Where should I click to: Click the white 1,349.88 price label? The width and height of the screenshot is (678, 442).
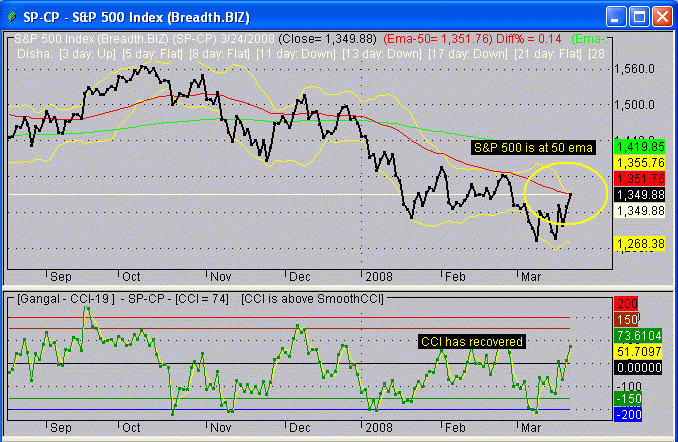click(640, 211)
